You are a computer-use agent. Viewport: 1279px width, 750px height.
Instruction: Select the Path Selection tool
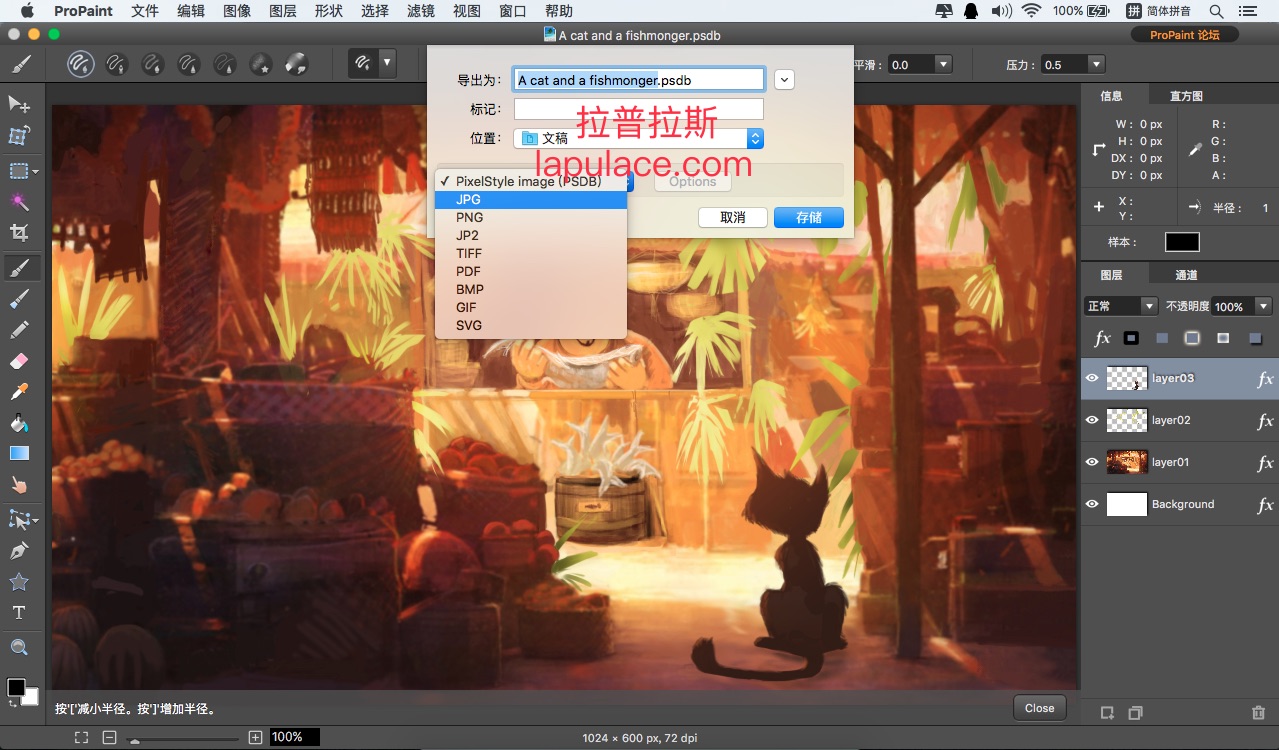pyautogui.click(x=19, y=520)
